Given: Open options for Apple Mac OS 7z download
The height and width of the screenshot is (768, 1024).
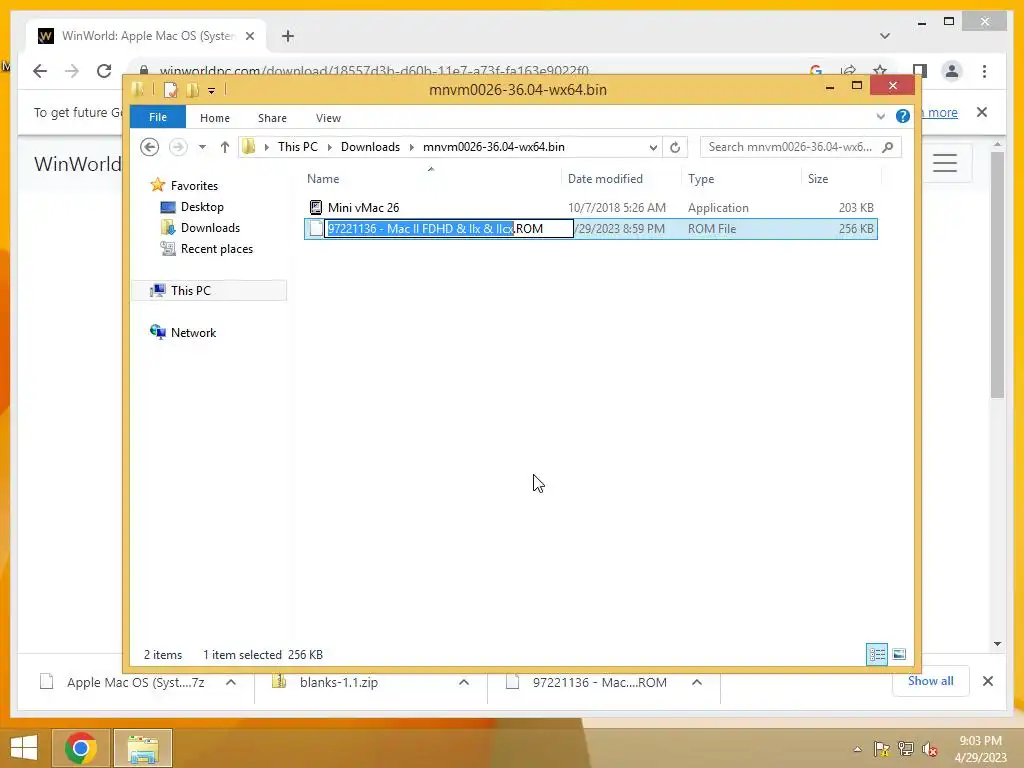Looking at the screenshot, I should click(231, 682).
